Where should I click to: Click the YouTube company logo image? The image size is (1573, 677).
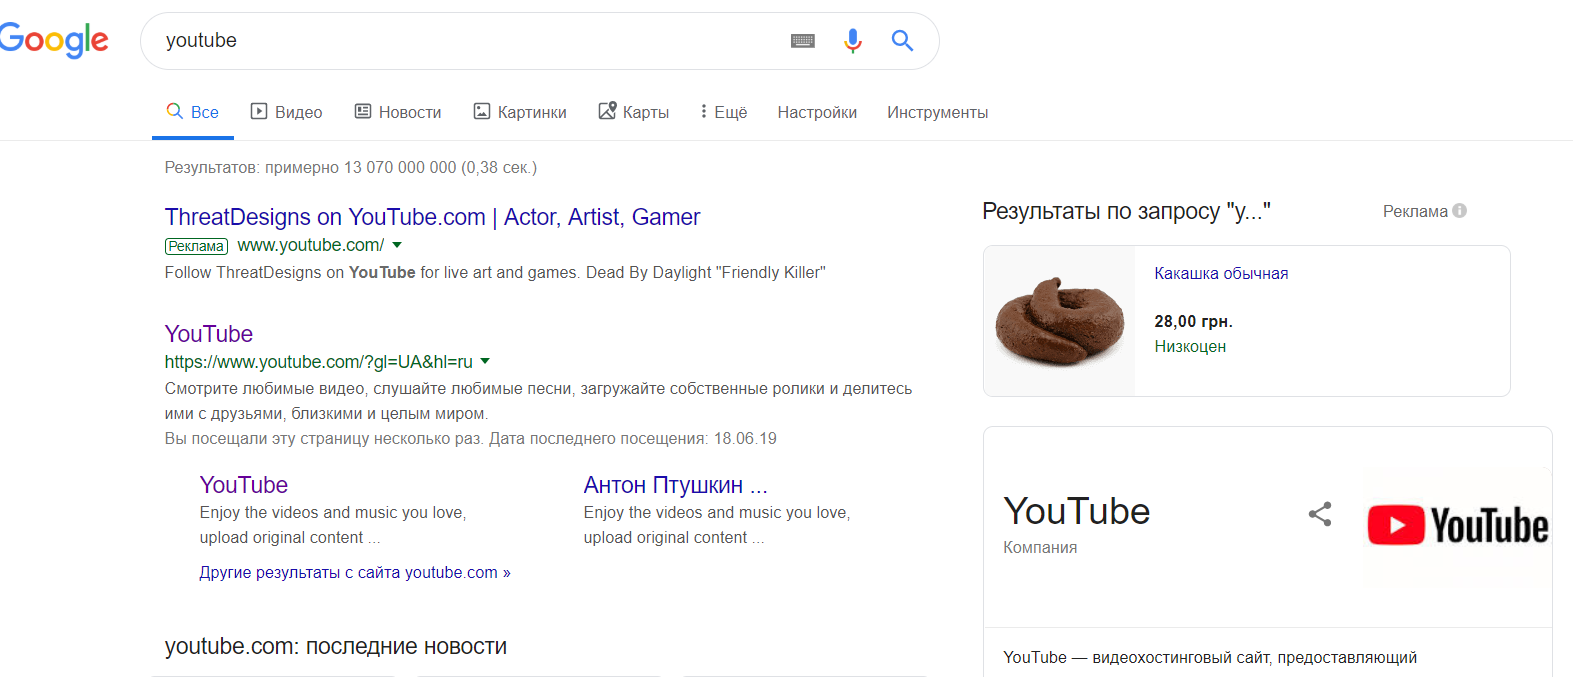tap(1457, 526)
